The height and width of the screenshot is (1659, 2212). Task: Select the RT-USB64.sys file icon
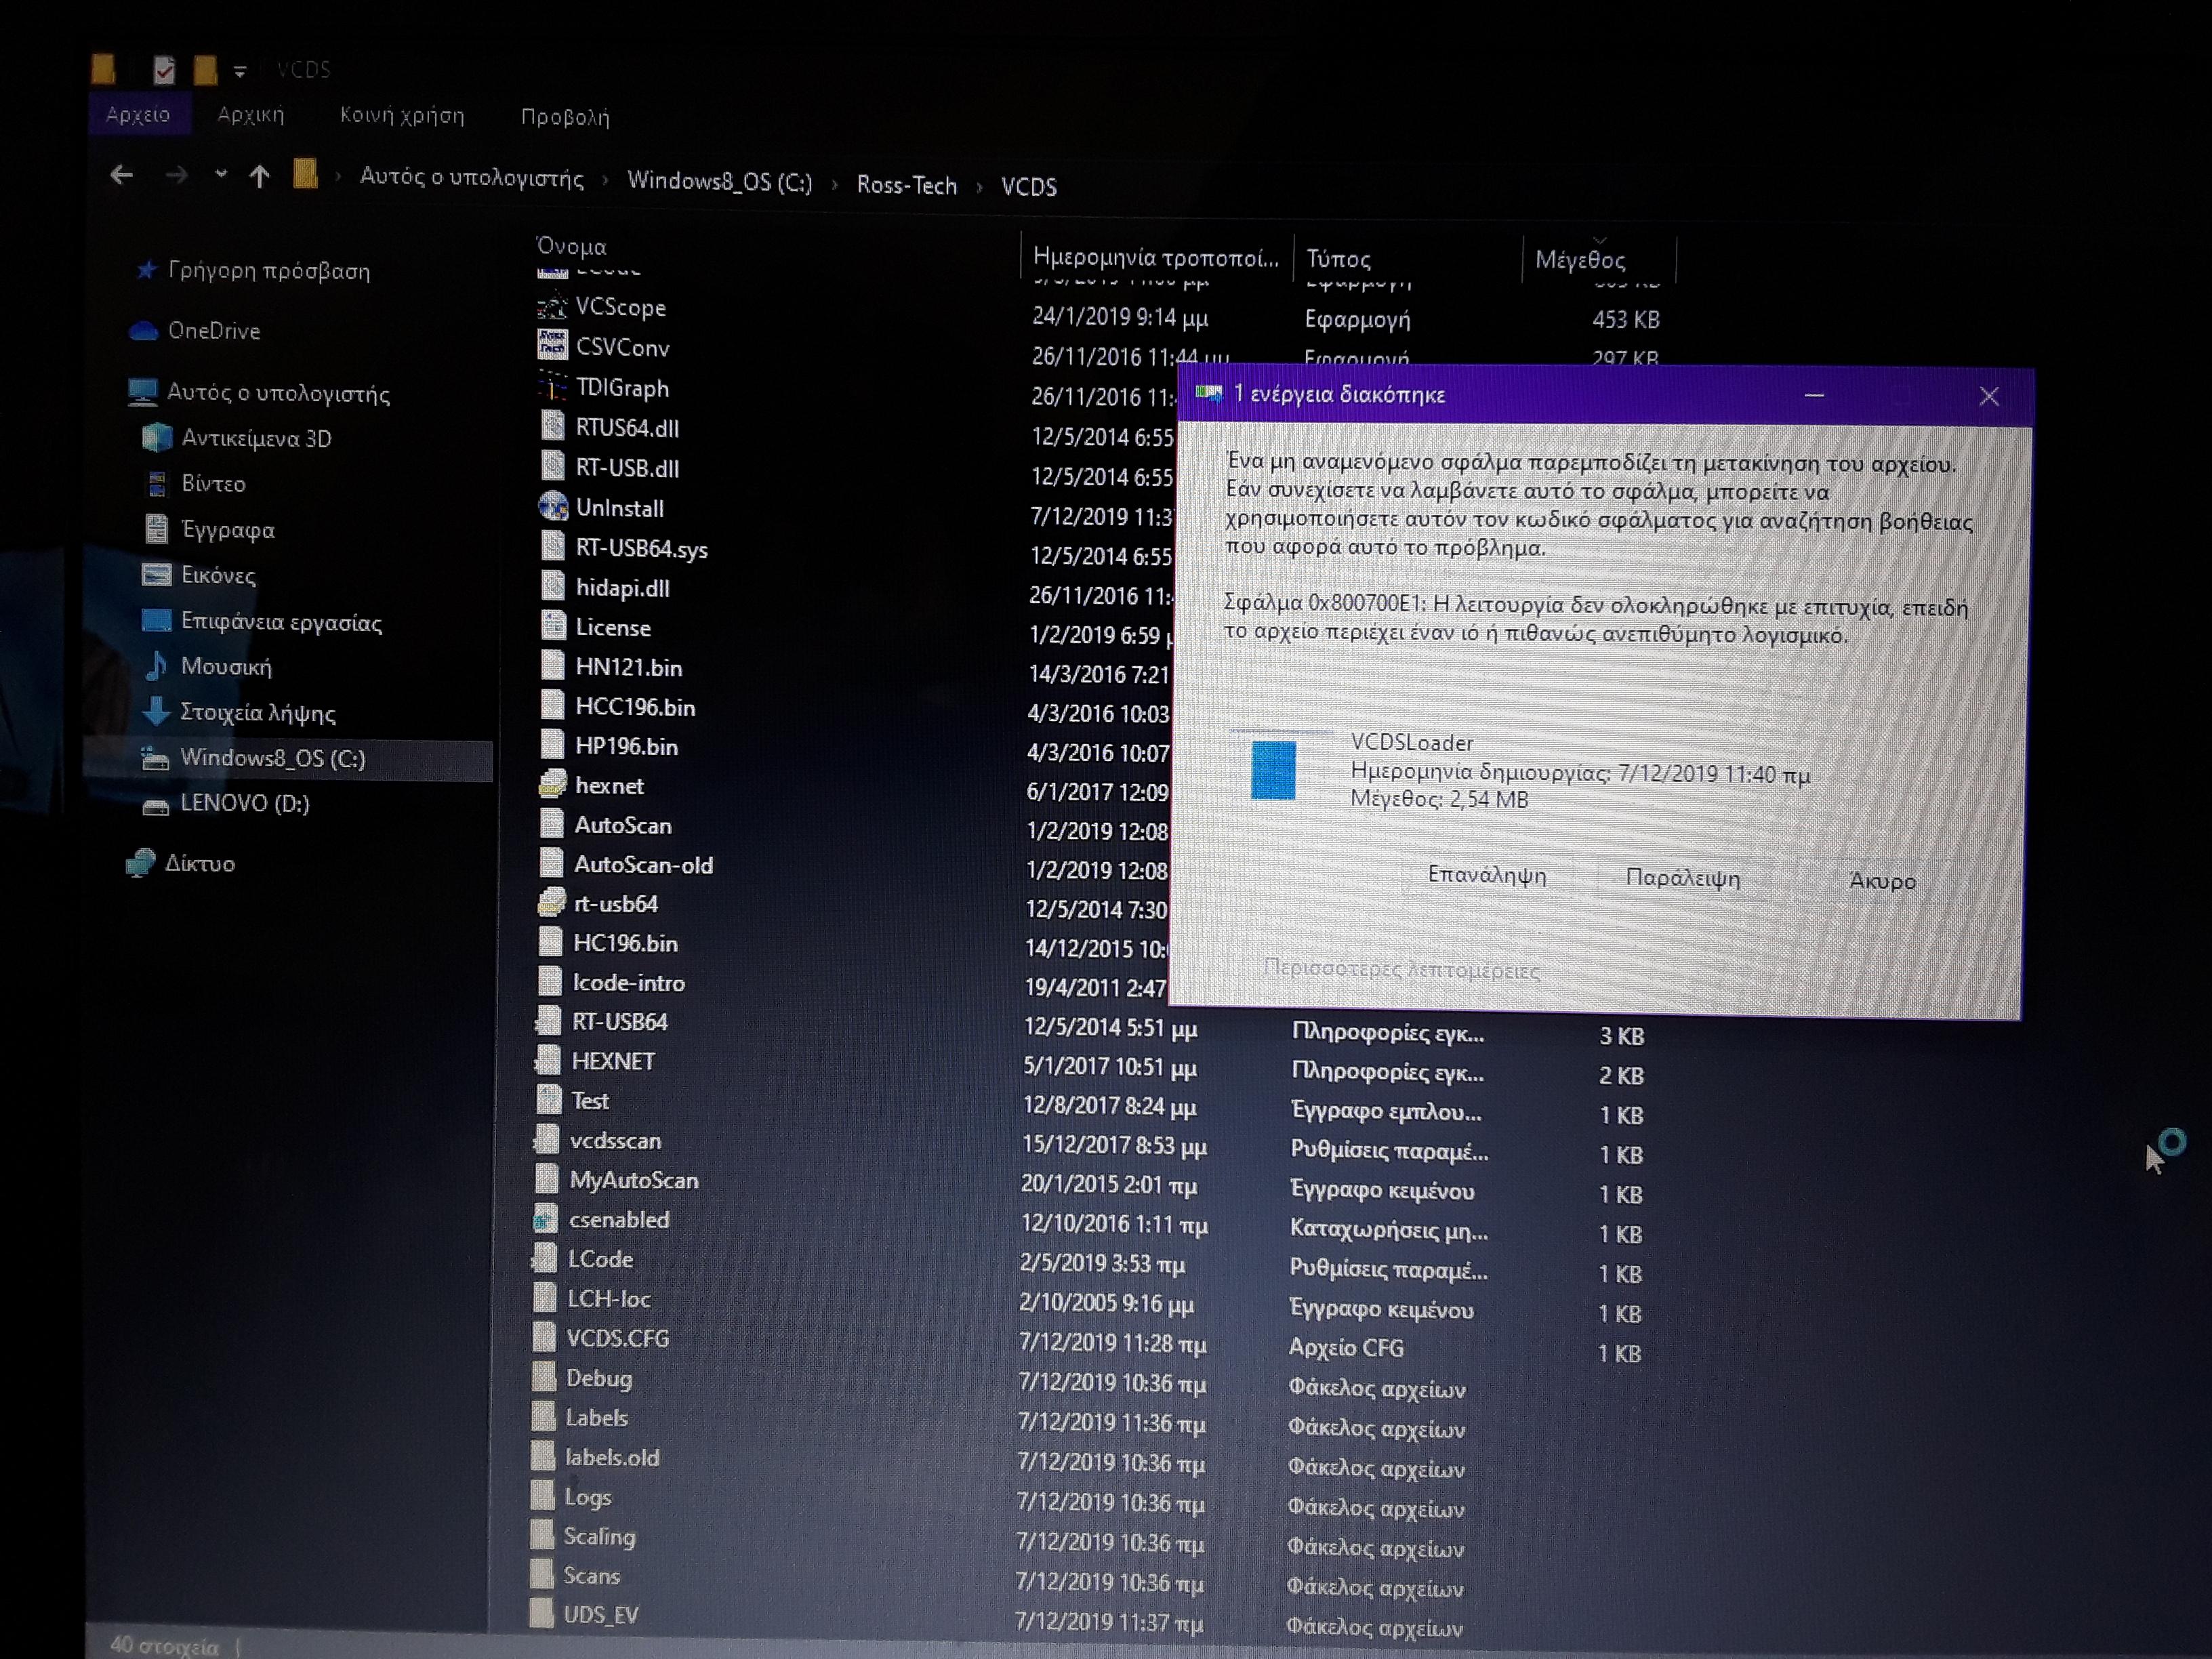tap(553, 546)
